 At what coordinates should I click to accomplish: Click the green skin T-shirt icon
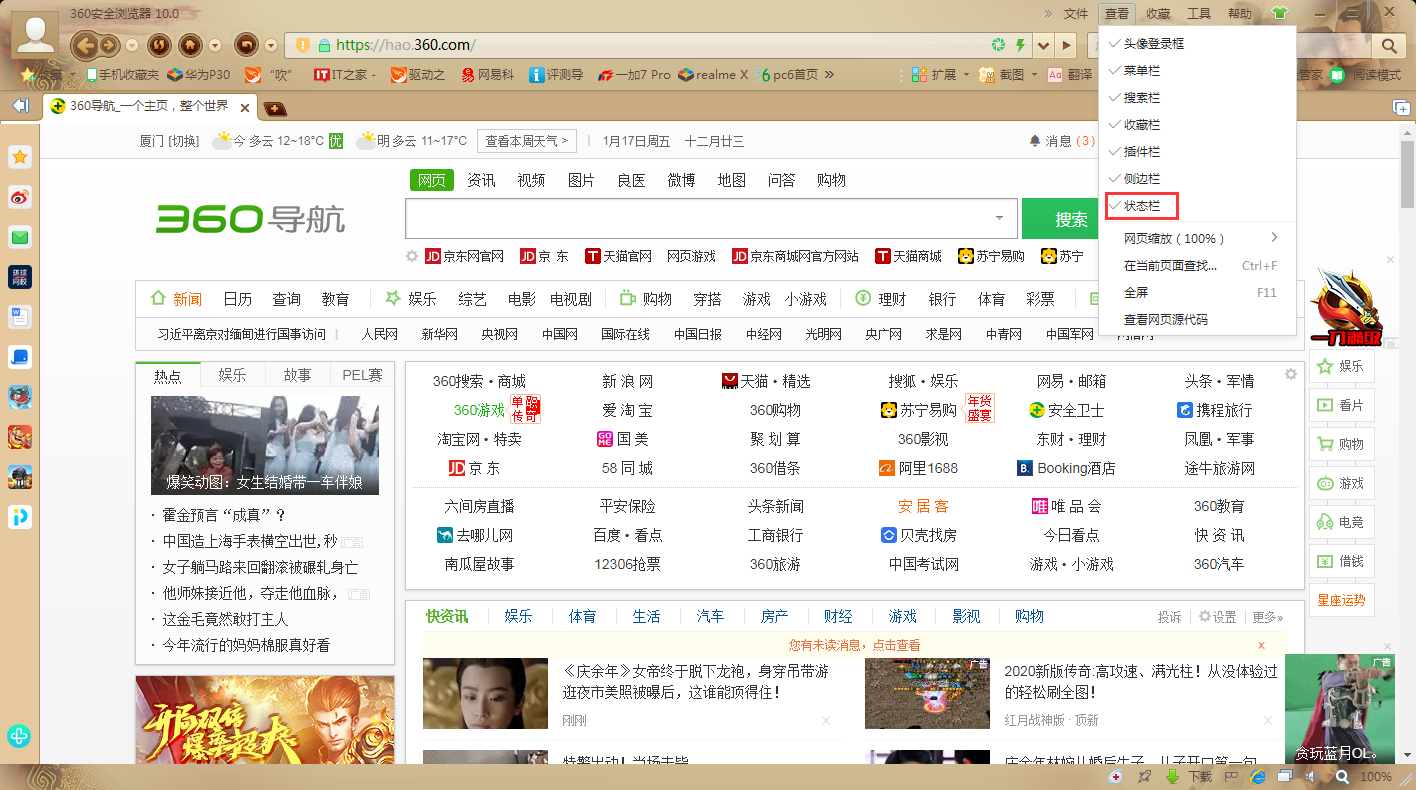(x=1279, y=14)
